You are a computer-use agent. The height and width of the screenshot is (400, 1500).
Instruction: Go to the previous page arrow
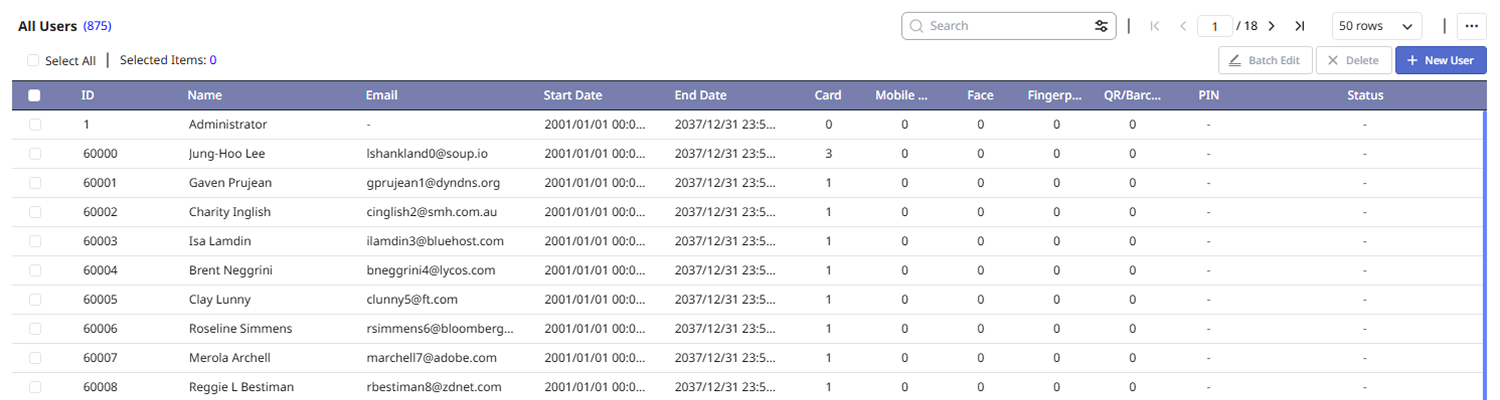coord(1183,26)
